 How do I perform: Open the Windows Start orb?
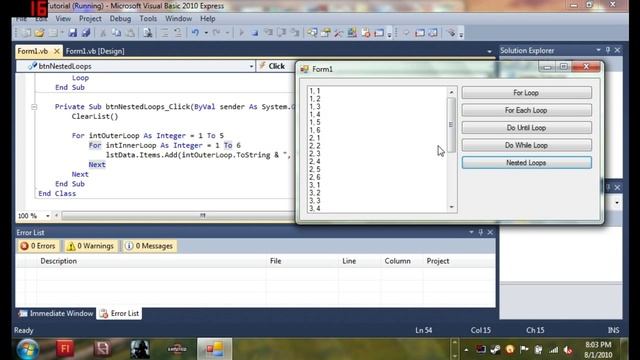(x=28, y=349)
